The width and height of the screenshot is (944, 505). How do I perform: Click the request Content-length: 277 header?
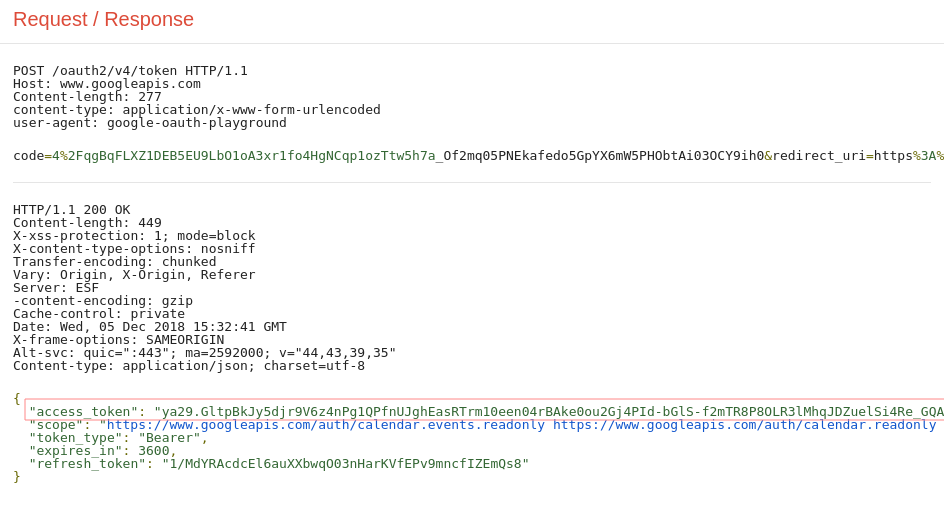point(87,97)
